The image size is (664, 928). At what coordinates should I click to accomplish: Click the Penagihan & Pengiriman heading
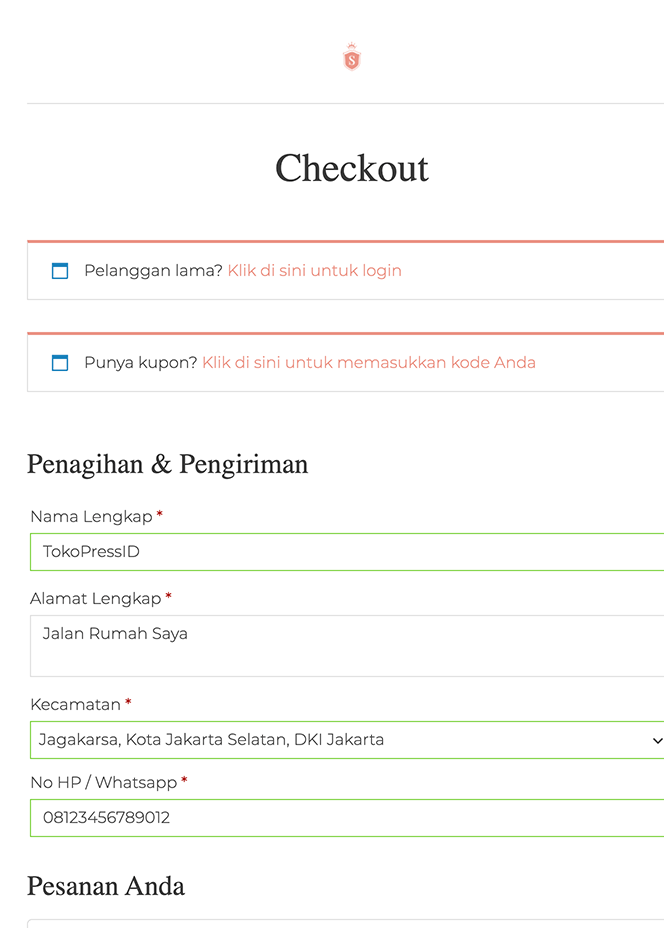(167, 464)
